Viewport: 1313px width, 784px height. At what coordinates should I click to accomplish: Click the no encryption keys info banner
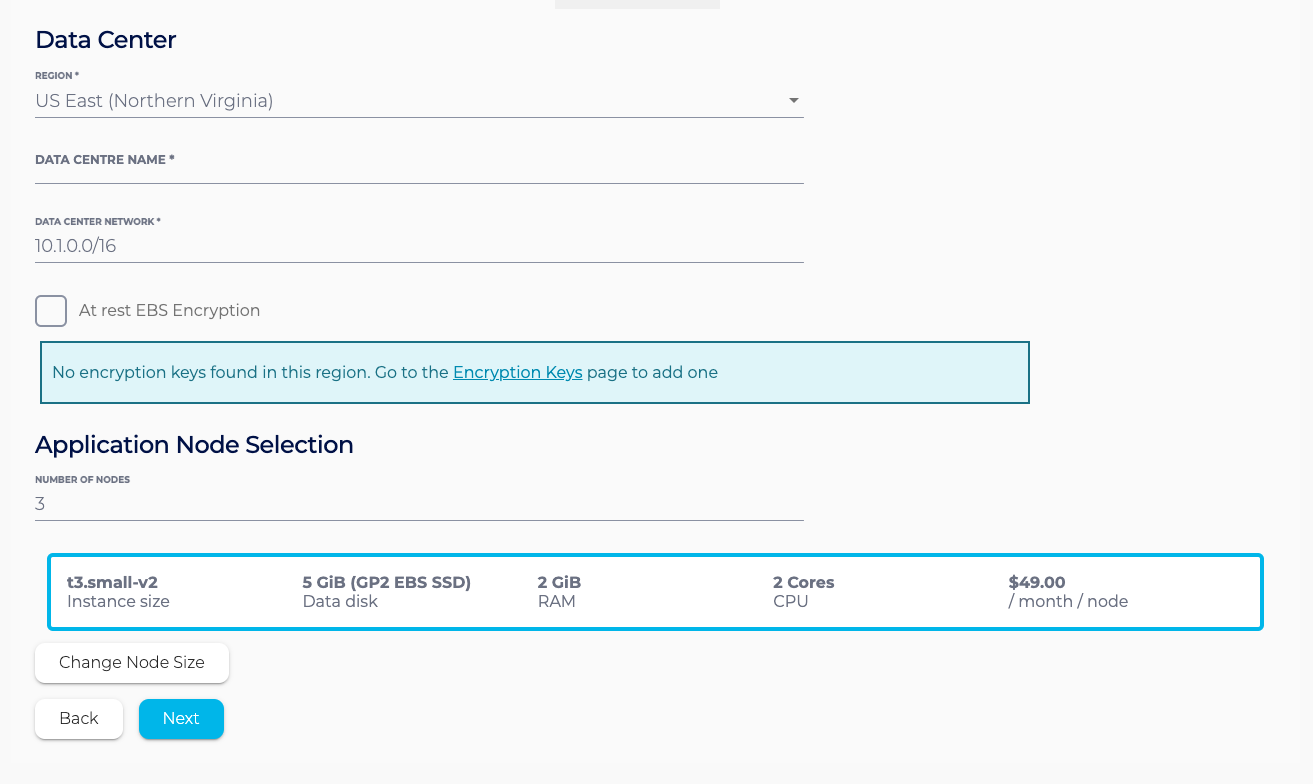click(850, 373)
